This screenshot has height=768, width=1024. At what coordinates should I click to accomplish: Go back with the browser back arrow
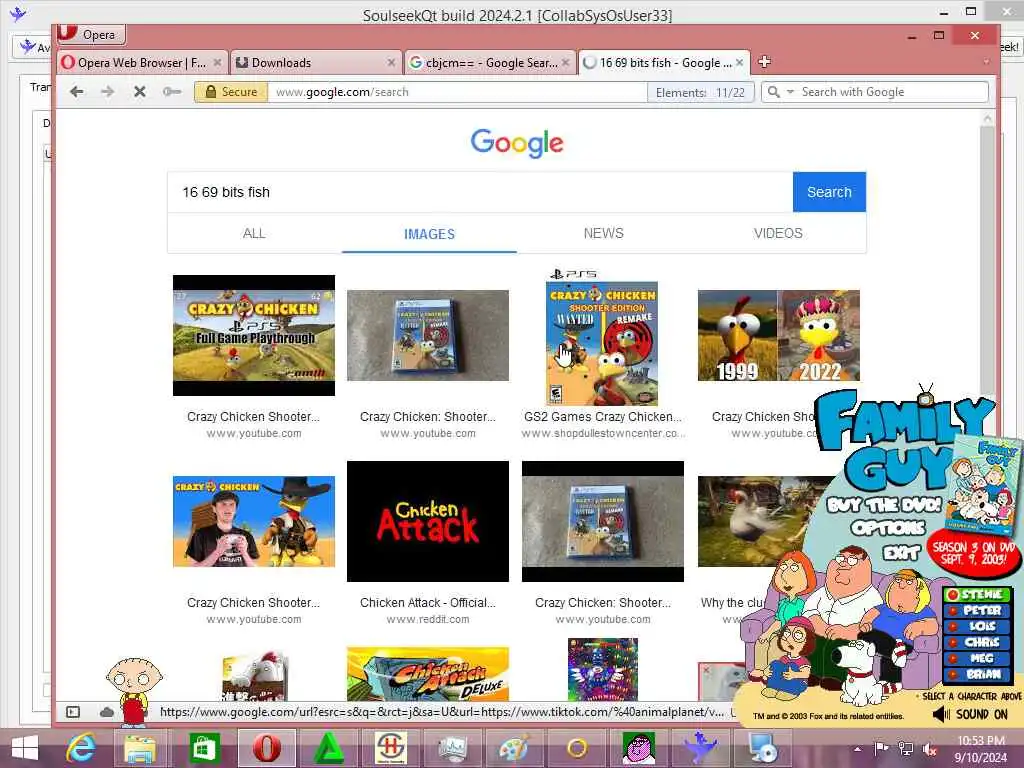(77, 92)
